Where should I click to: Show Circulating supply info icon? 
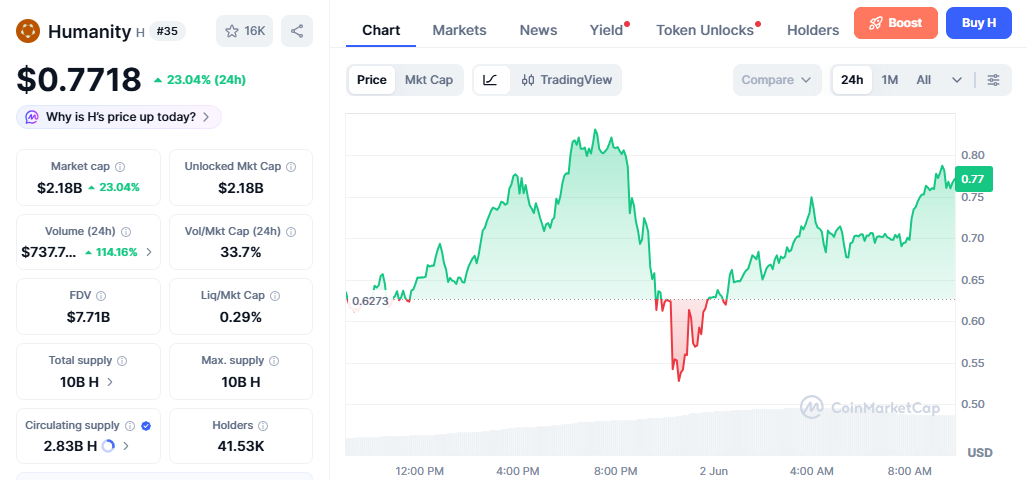coord(130,426)
